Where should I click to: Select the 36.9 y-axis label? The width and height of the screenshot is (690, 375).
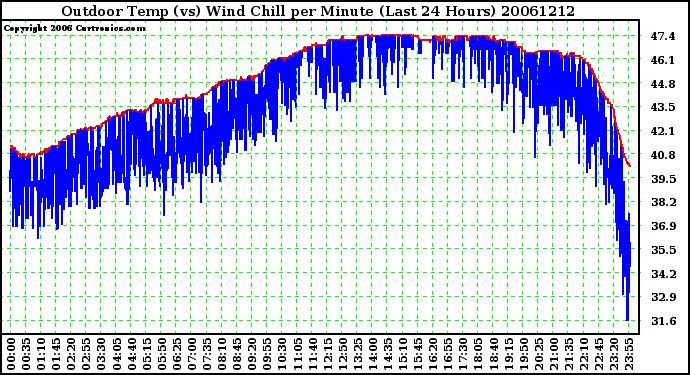(663, 226)
